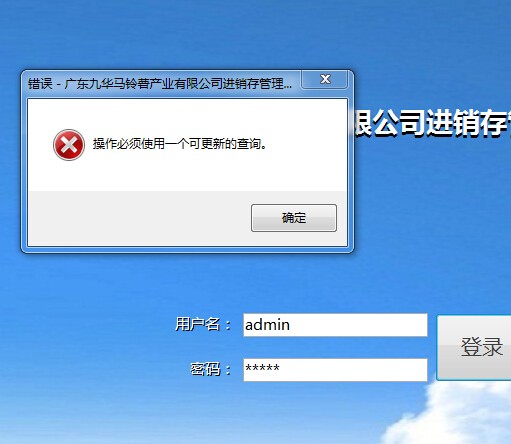Click the 确定 button in error dialog

click(294, 218)
